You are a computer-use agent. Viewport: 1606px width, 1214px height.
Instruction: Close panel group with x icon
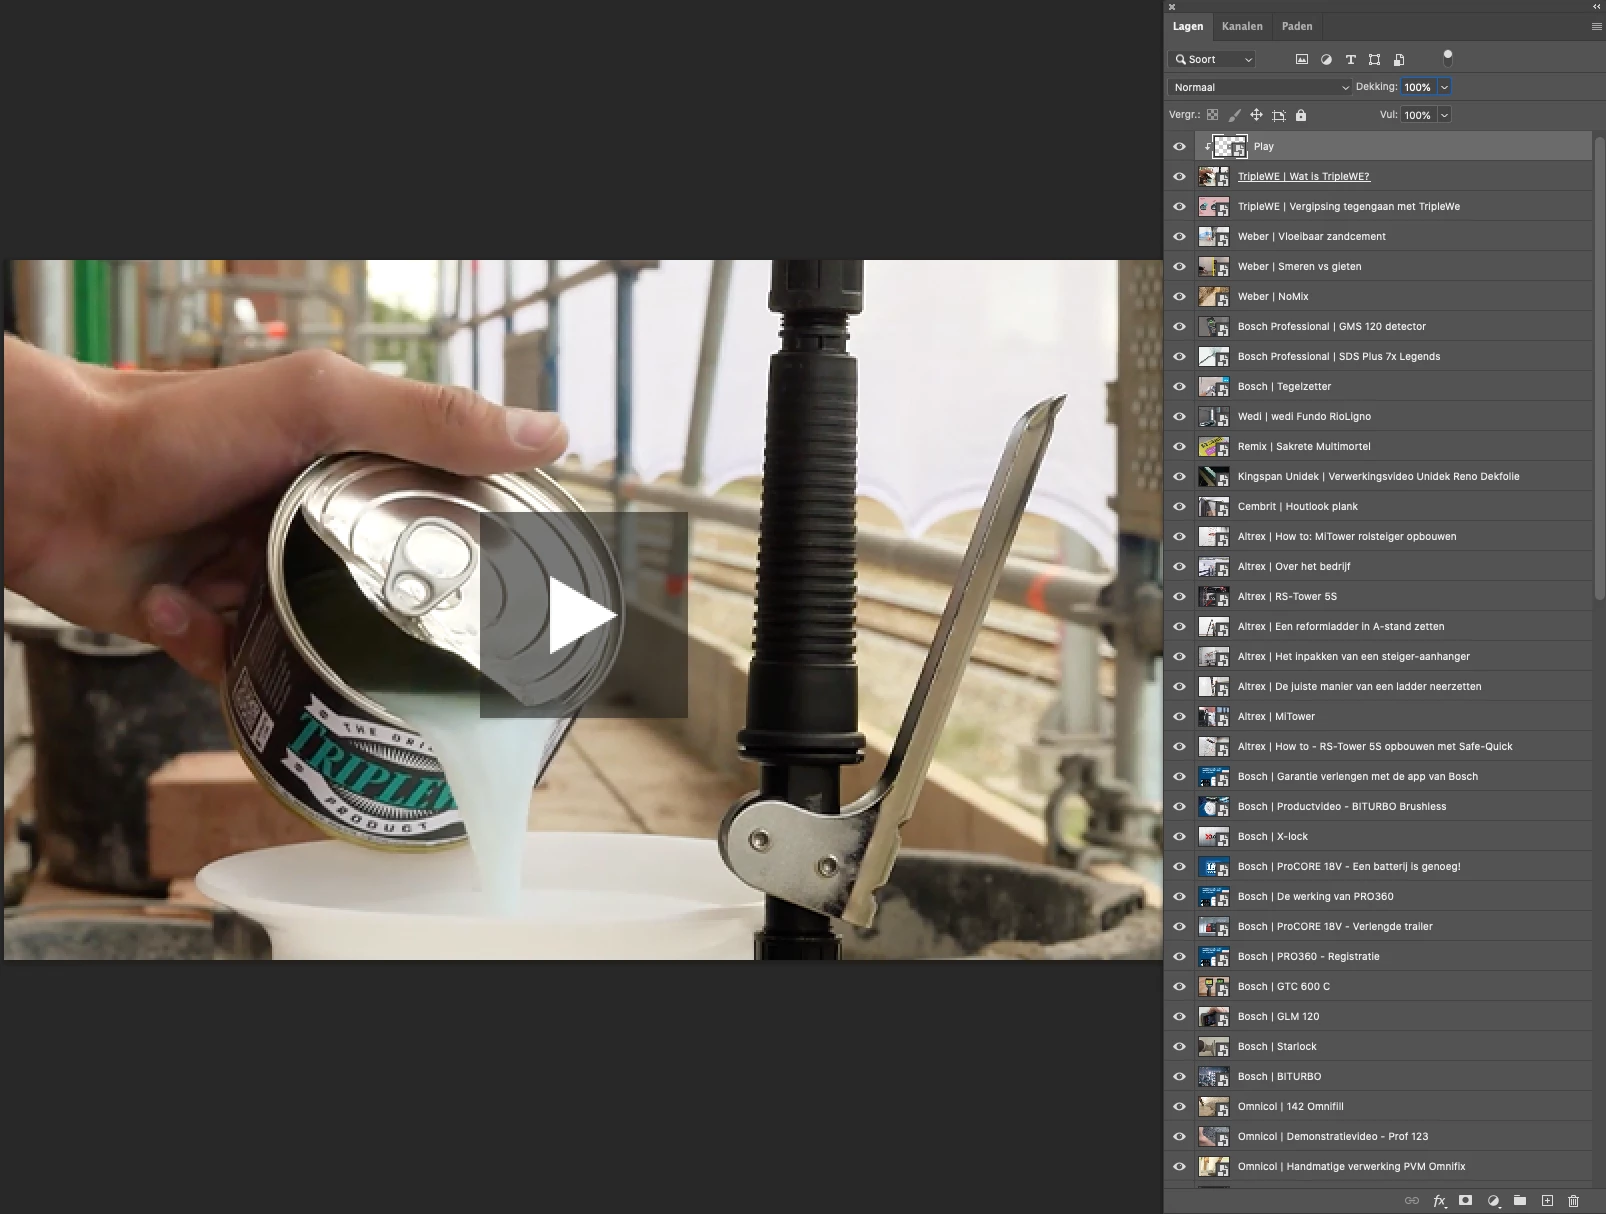[x=1172, y=7]
